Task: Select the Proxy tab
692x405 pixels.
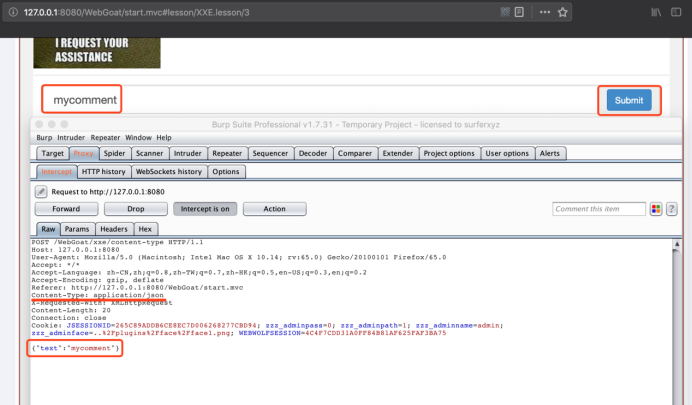Action: [83, 153]
